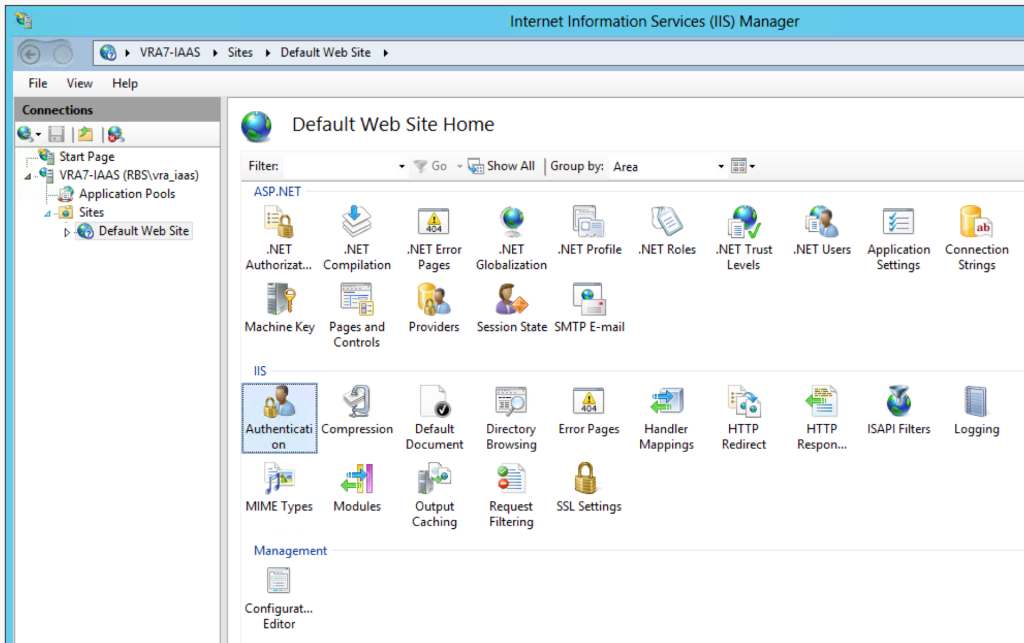Select the Handler Mappings icon
1024x643 pixels.
[x=666, y=410]
